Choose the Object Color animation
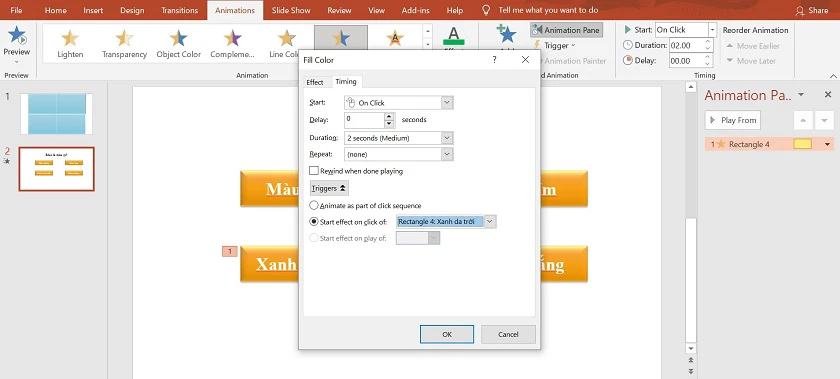This screenshot has width=840, height=379. [x=178, y=43]
